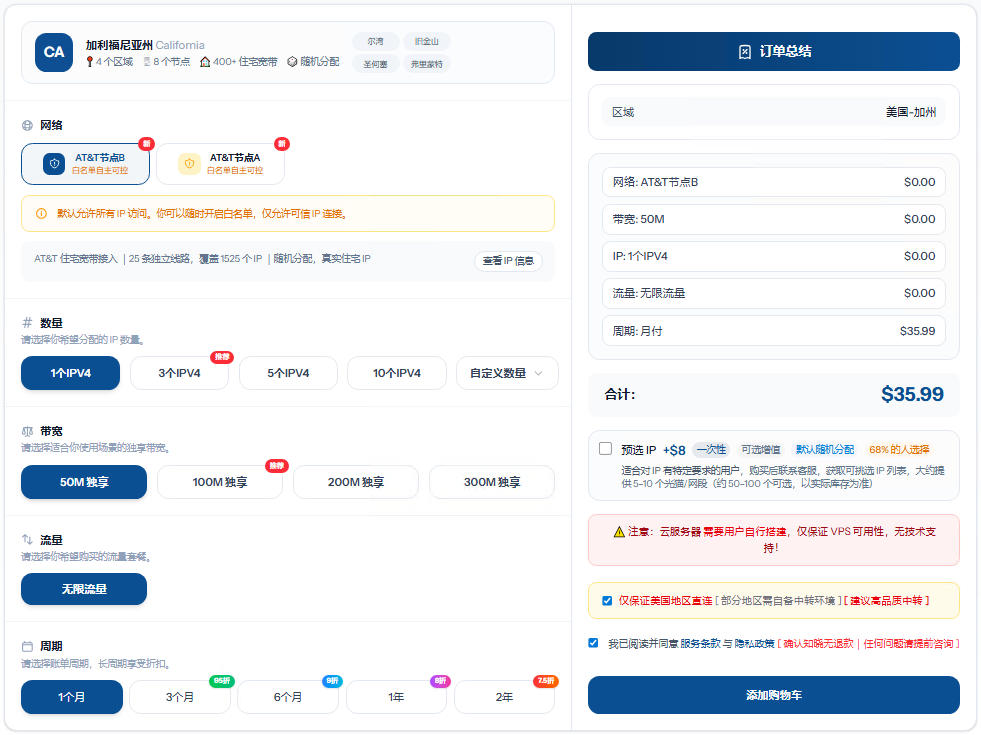Image resolution: width=981 pixels, height=735 pixels.
Task: Enable the 预选 IP +$8 checkbox
Action: [x=605, y=449]
